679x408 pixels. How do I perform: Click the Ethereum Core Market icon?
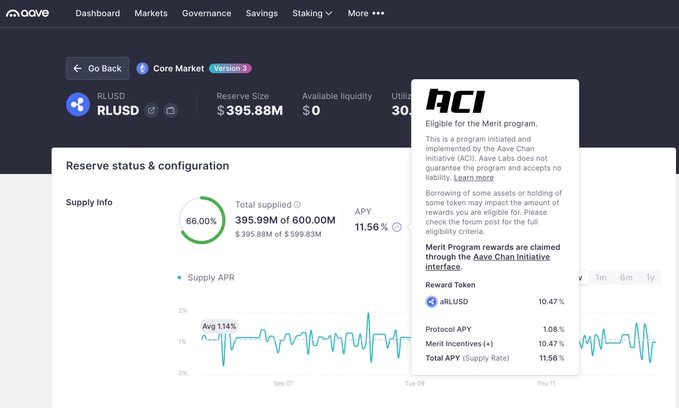click(x=143, y=68)
